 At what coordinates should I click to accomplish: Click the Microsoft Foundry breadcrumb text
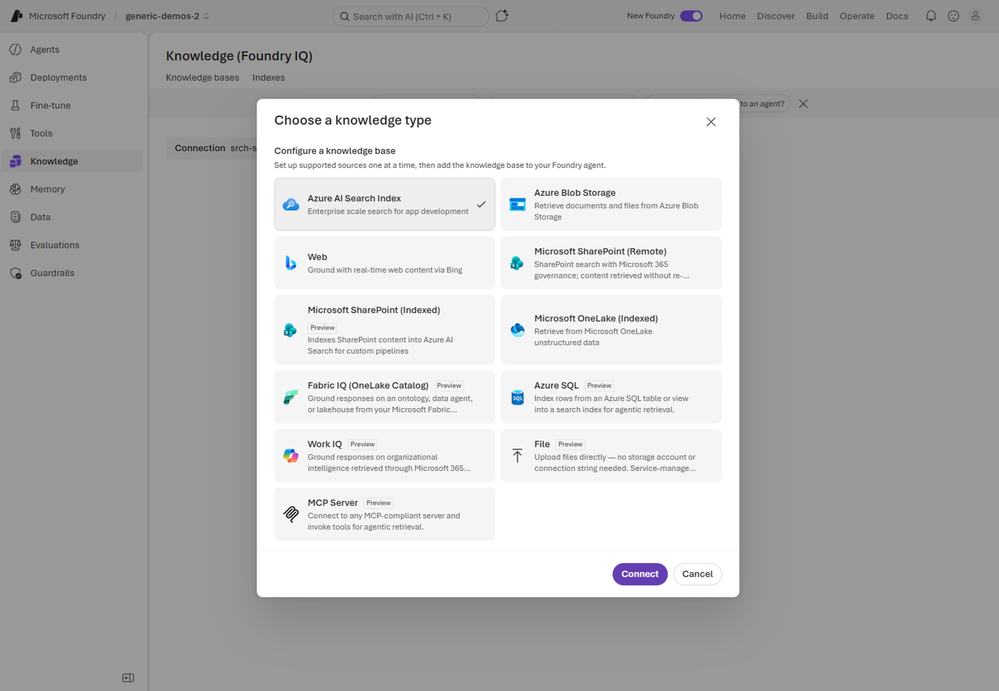[x=67, y=16]
